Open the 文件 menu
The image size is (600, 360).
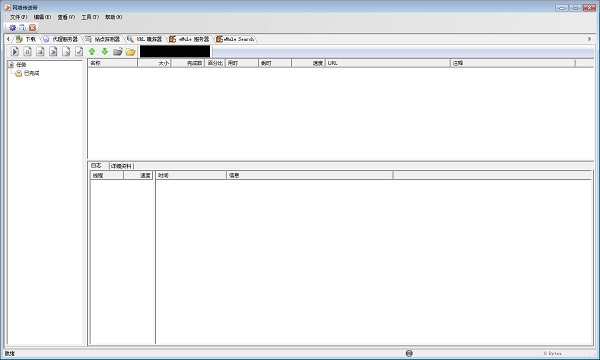click(x=18, y=17)
